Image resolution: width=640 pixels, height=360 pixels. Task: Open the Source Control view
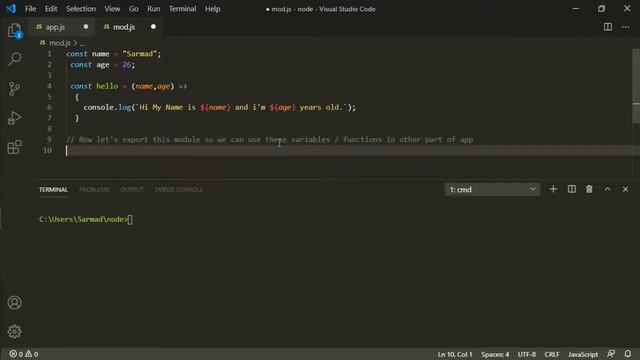(14, 89)
